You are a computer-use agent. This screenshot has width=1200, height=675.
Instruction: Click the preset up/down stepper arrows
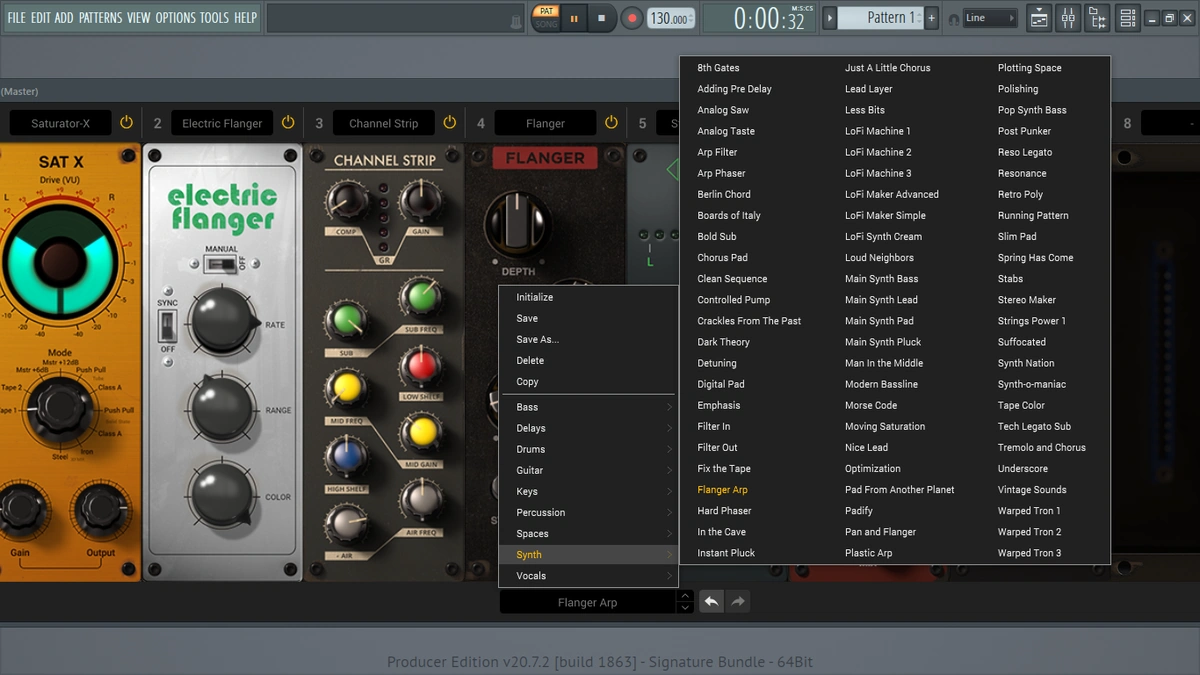pyautogui.click(x=685, y=602)
